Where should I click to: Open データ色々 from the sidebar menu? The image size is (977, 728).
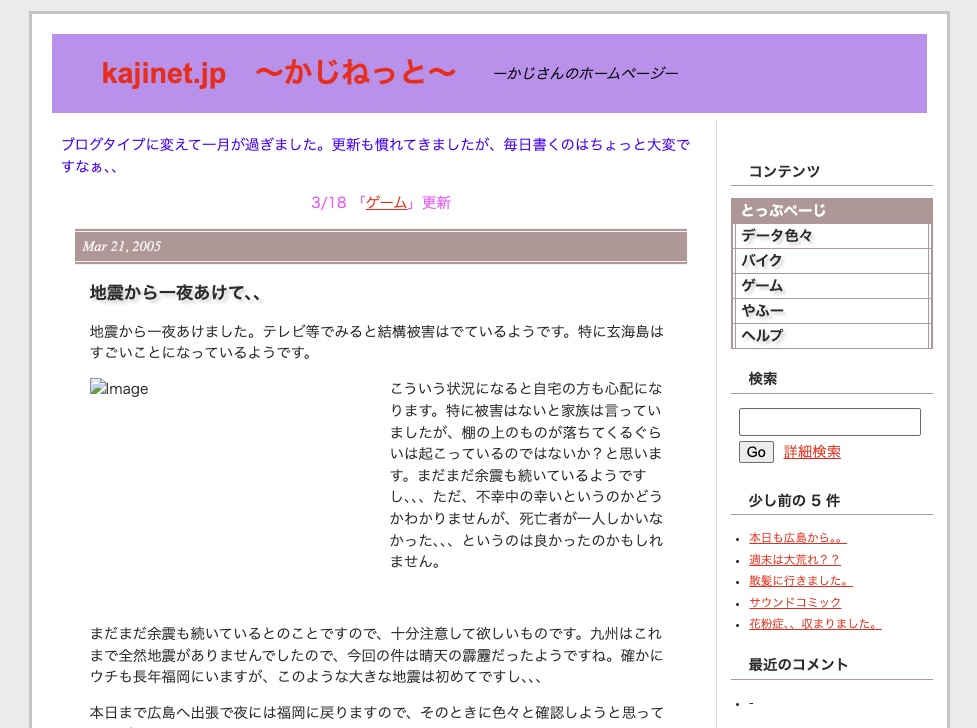tap(777, 236)
